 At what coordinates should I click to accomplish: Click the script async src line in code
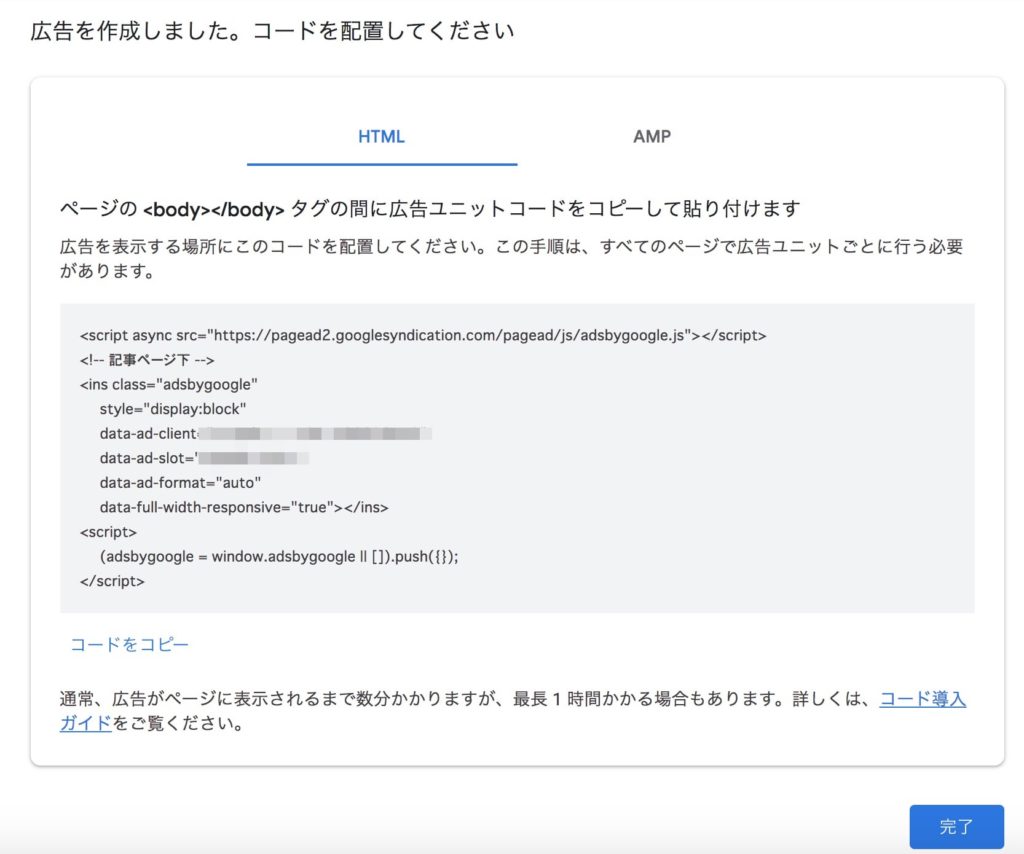[x=423, y=336]
